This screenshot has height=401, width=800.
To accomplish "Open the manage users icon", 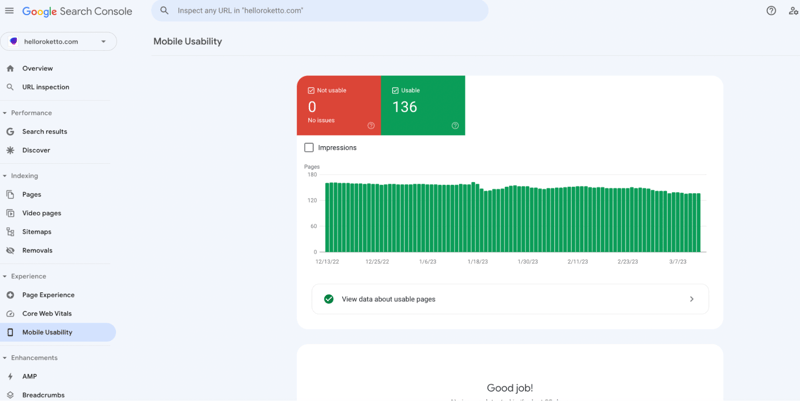I will pyautogui.click(x=792, y=11).
